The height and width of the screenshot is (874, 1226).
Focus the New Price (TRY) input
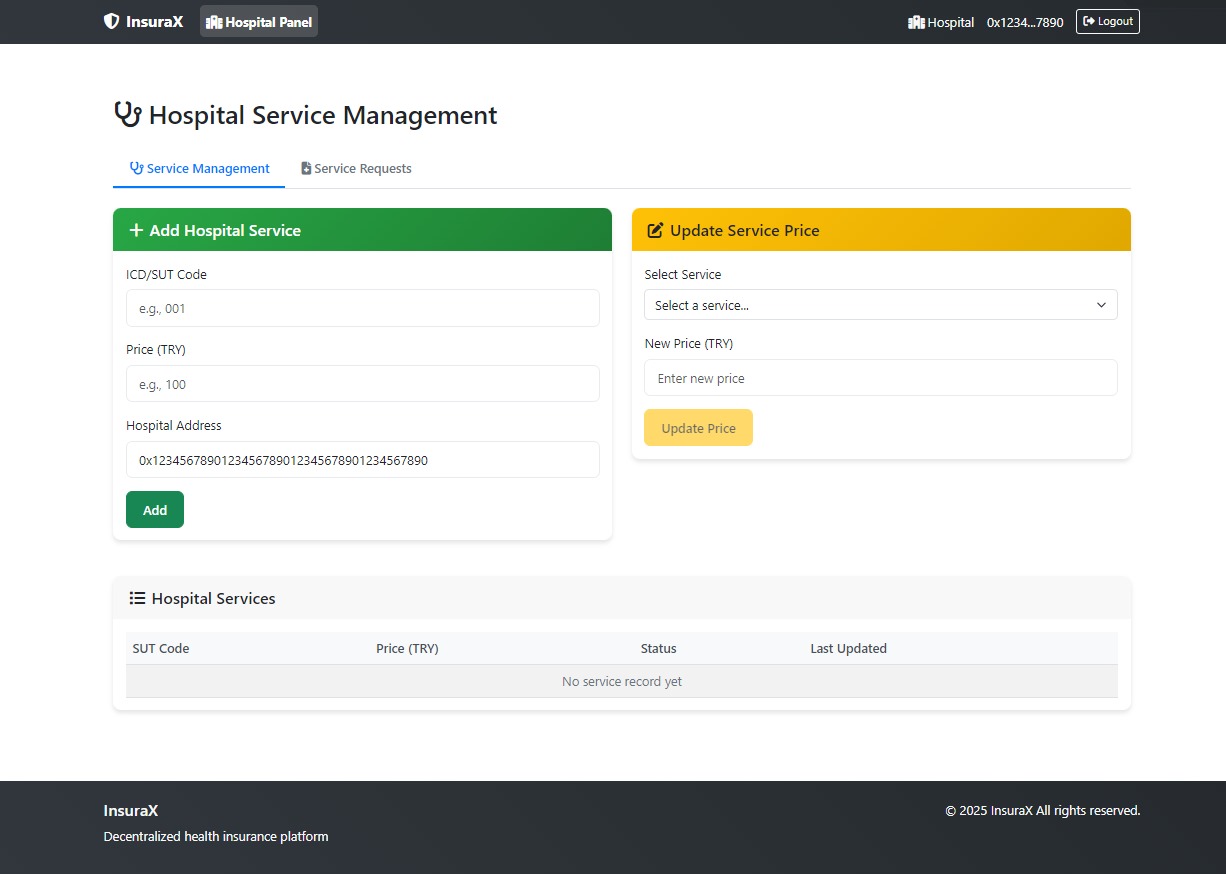(880, 378)
